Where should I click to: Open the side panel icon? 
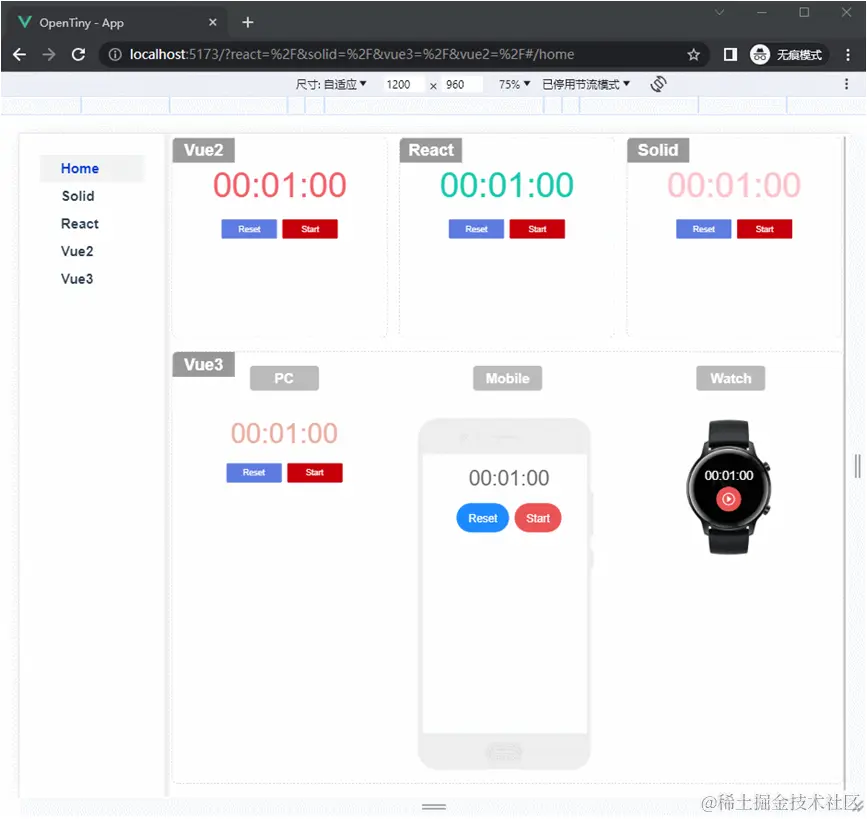tap(730, 54)
